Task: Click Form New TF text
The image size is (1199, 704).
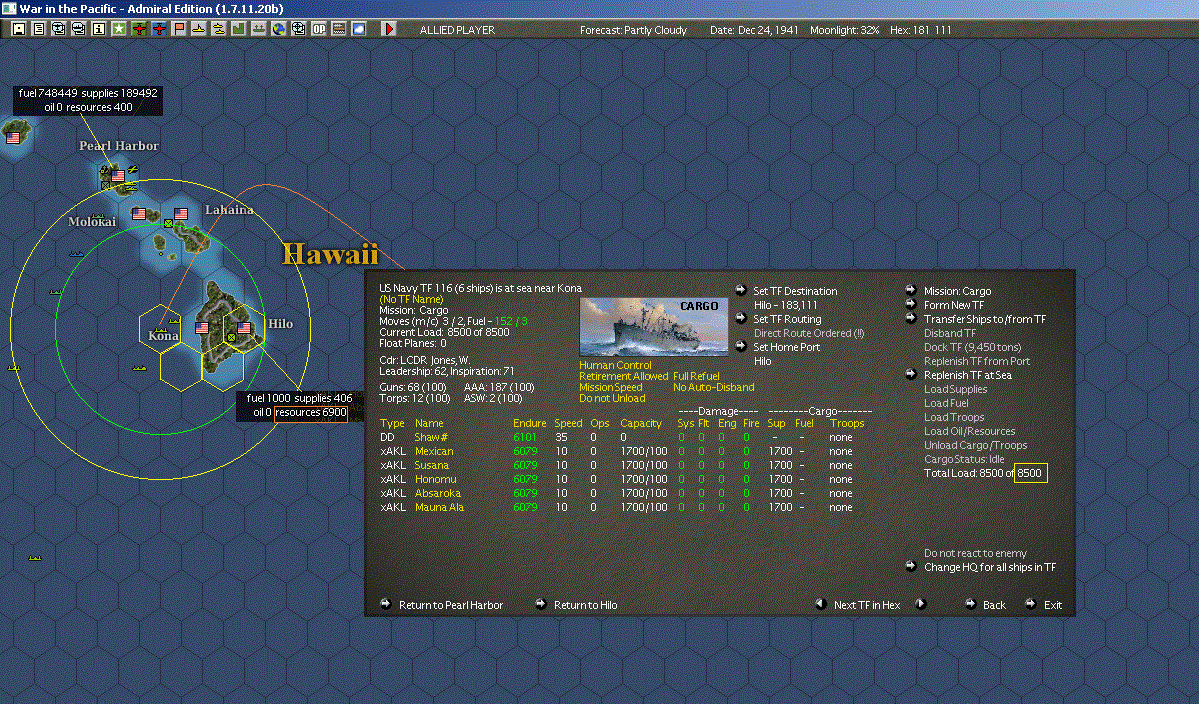Action: pyautogui.click(x=954, y=305)
